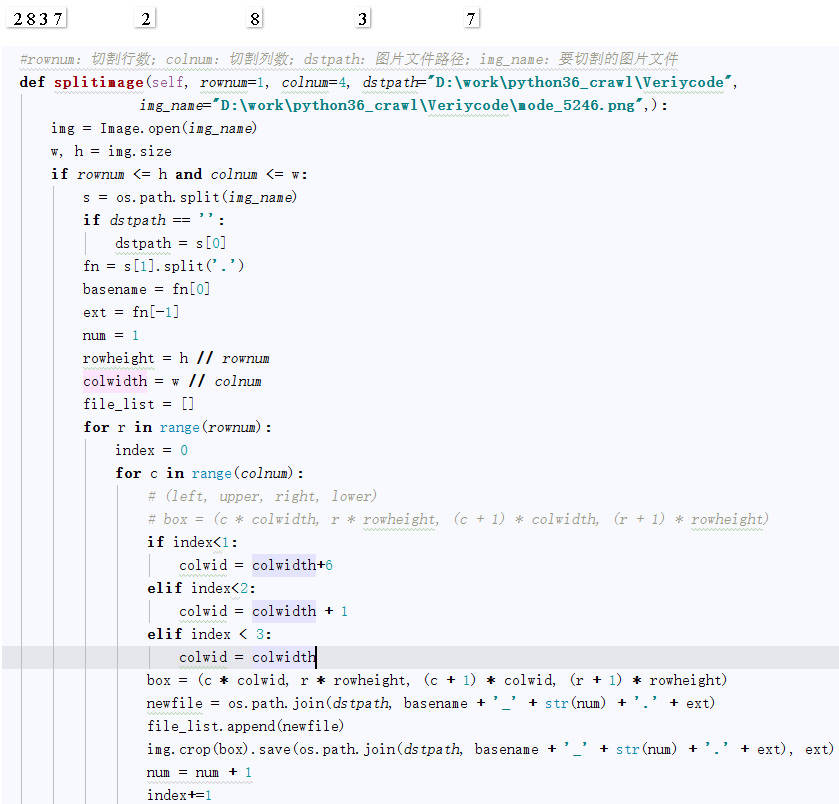
Task: Click the "2837" captcha image thumbnail
Action: point(36,17)
